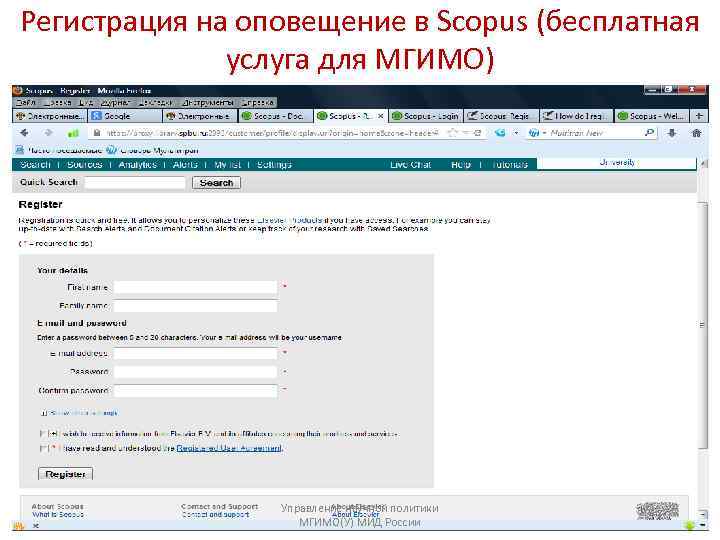
Task: Close the active Scopus tab
Action: 381,116
